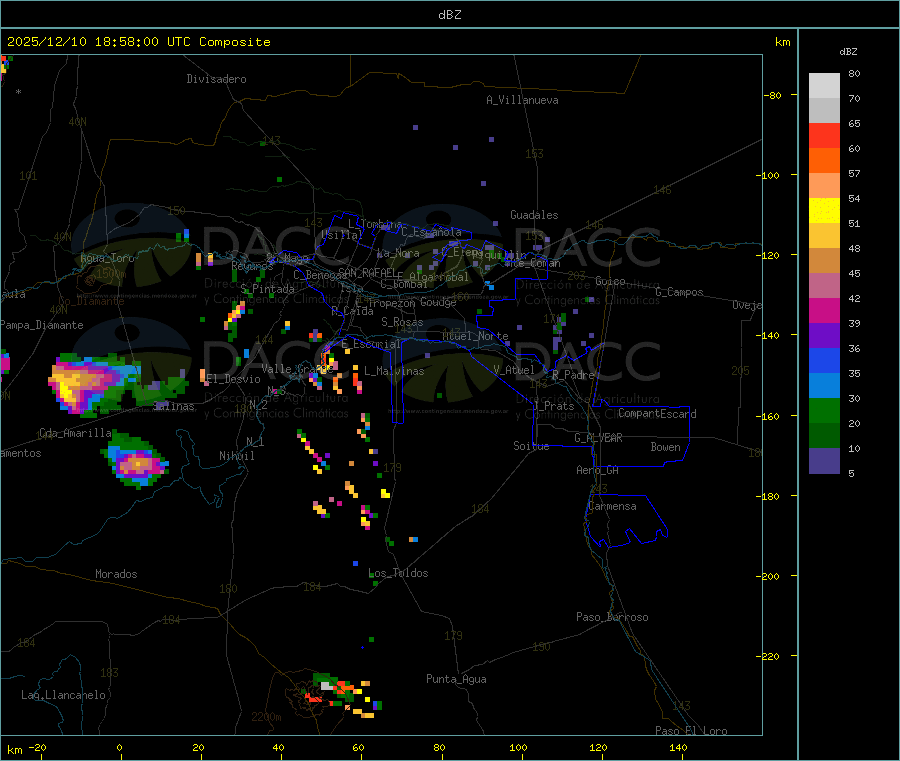This screenshot has width=900, height=761.
Task: Click the storm cell below Cda_Amarilla
Action: pos(135,461)
